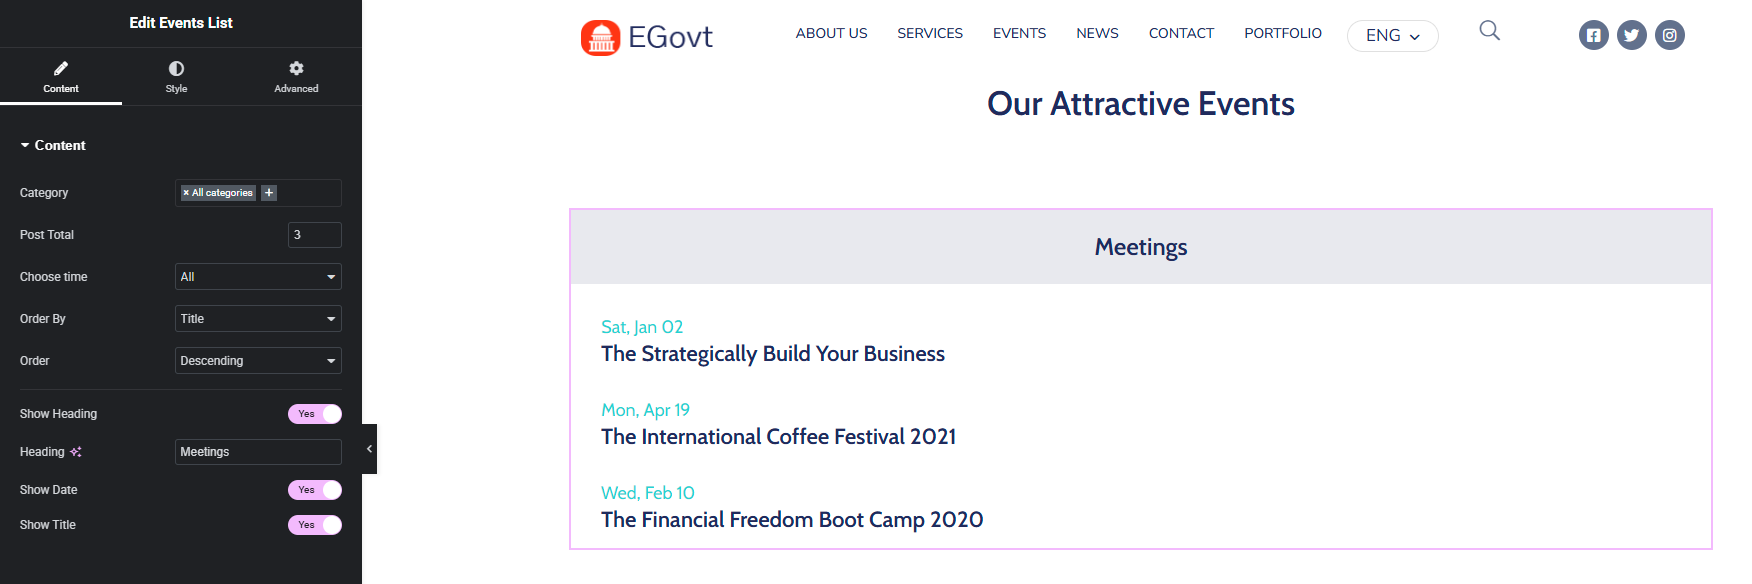The width and height of the screenshot is (1752, 584).
Task: Click the EGovt logo icon
Action: [x=600, y=38]
